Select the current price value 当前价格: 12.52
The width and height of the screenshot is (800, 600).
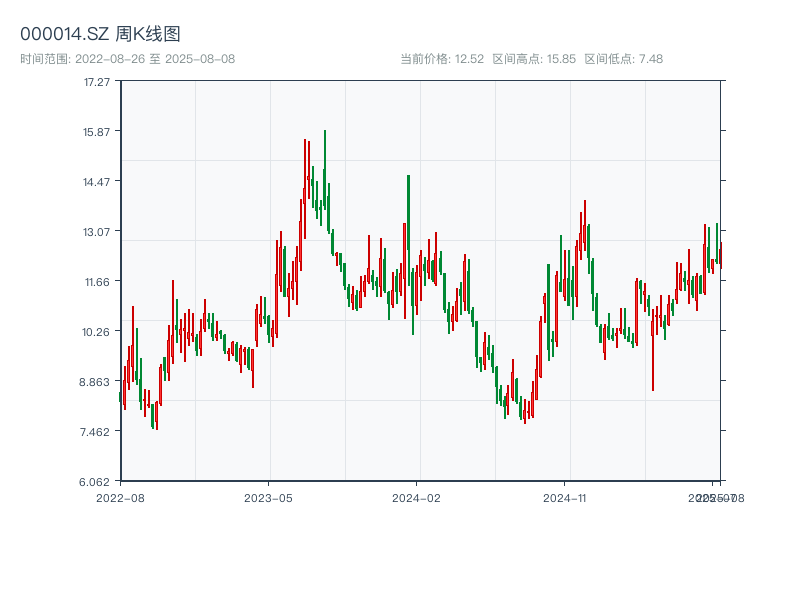point(442,59)
